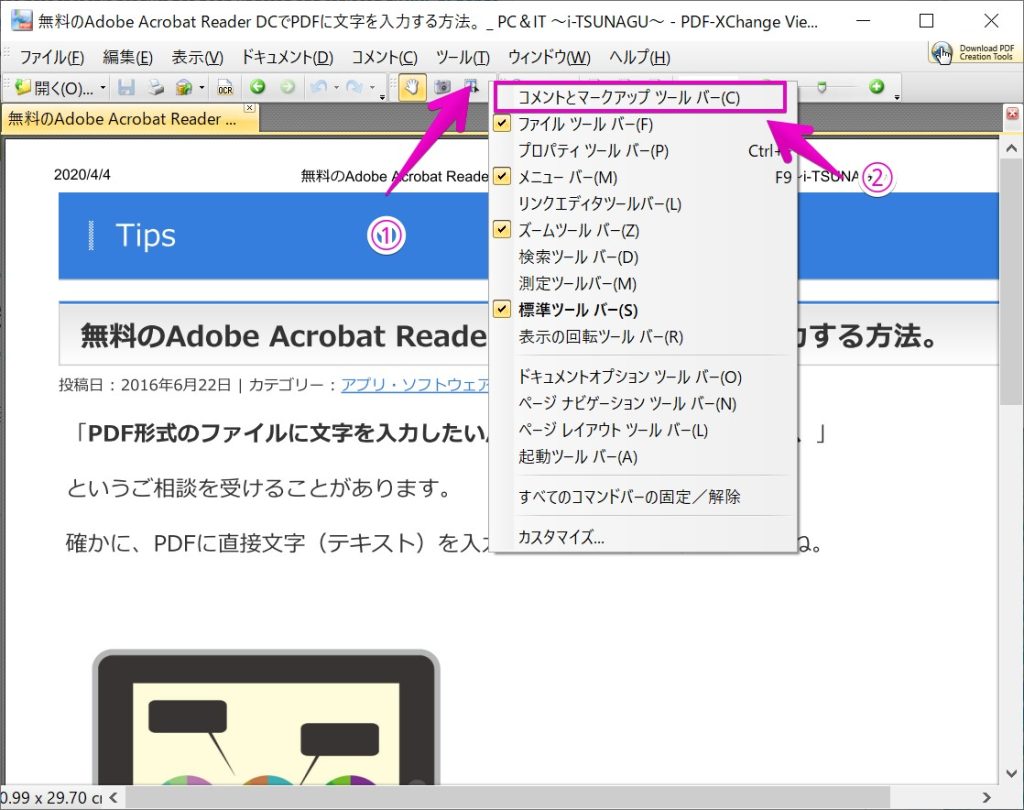
Task: Close document tab with small x
Action: [x=249, y=107]
